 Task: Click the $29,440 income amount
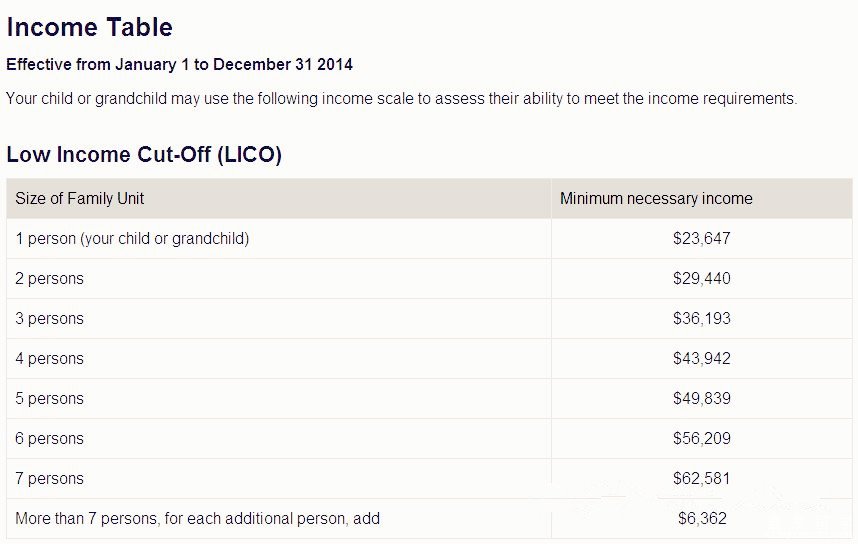pos(702,279)
